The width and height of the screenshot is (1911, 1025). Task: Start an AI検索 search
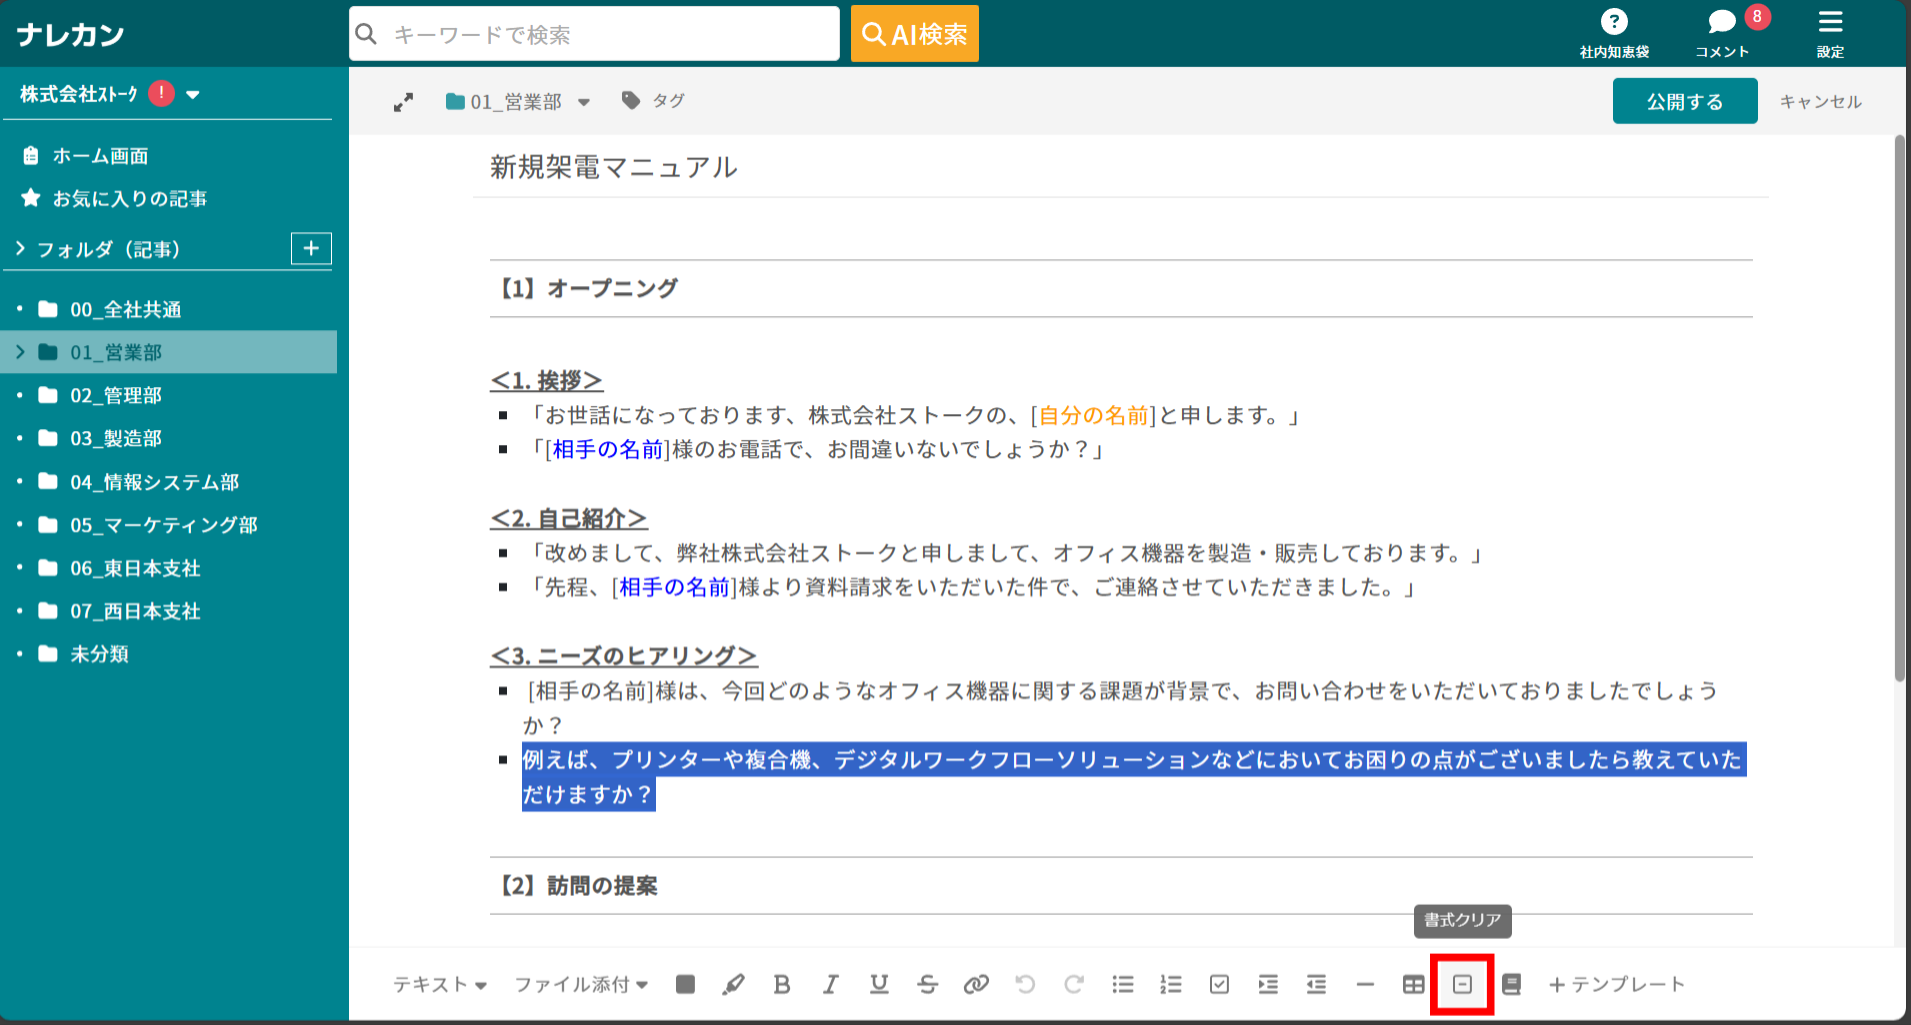913,33
